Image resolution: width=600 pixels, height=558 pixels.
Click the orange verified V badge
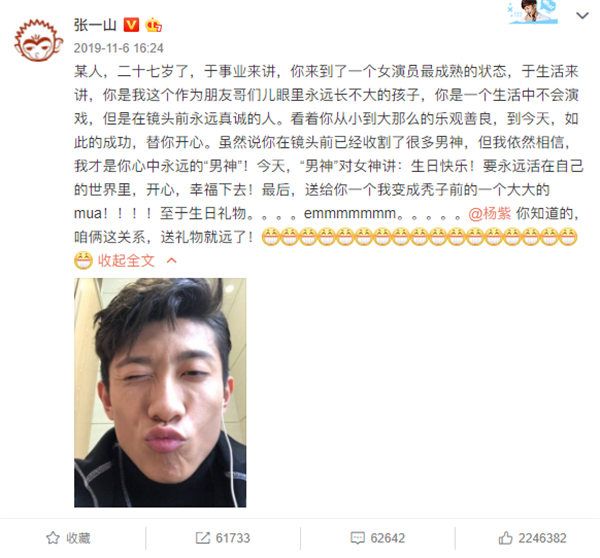(131, 25)
